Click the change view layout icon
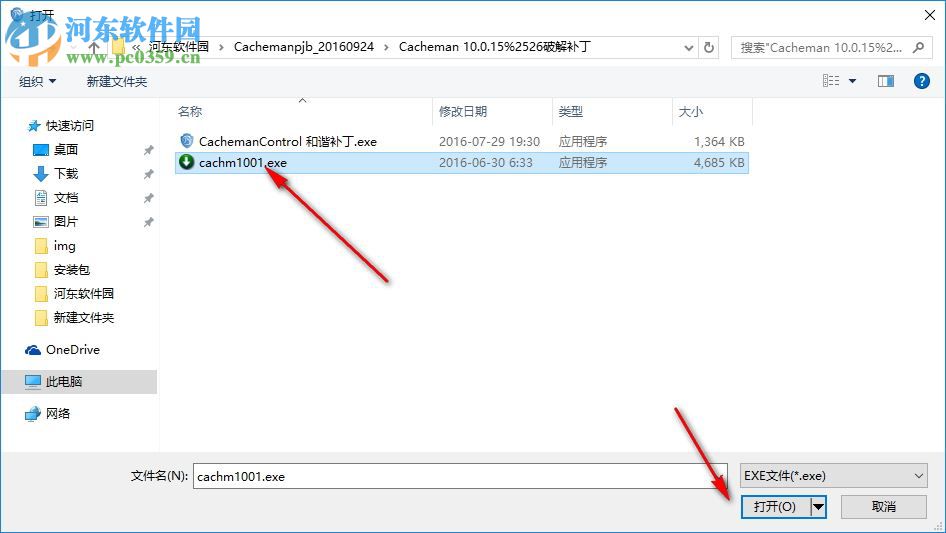 pos(831,80)
